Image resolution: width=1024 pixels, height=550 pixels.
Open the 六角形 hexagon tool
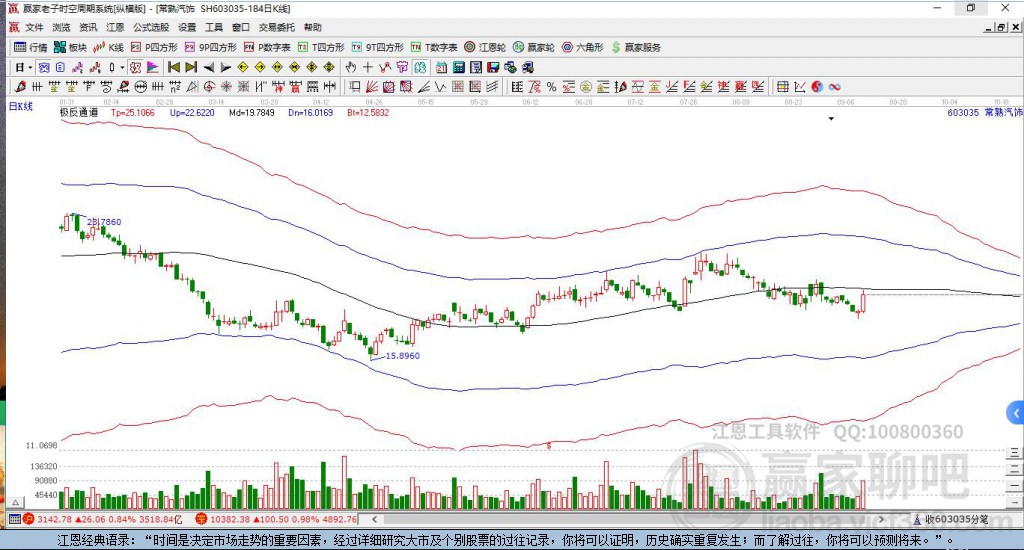(583, 47)
